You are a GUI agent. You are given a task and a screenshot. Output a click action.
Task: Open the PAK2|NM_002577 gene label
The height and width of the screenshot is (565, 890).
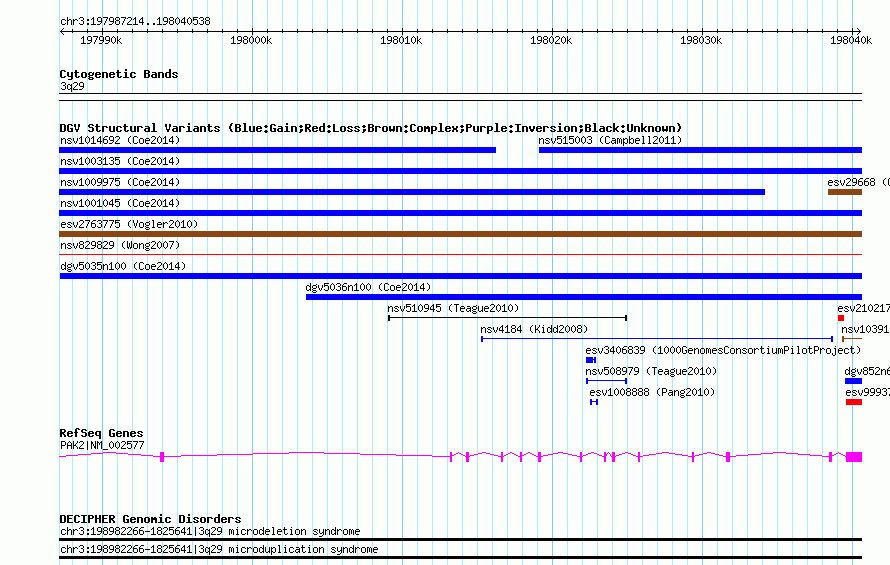(102, 445)
